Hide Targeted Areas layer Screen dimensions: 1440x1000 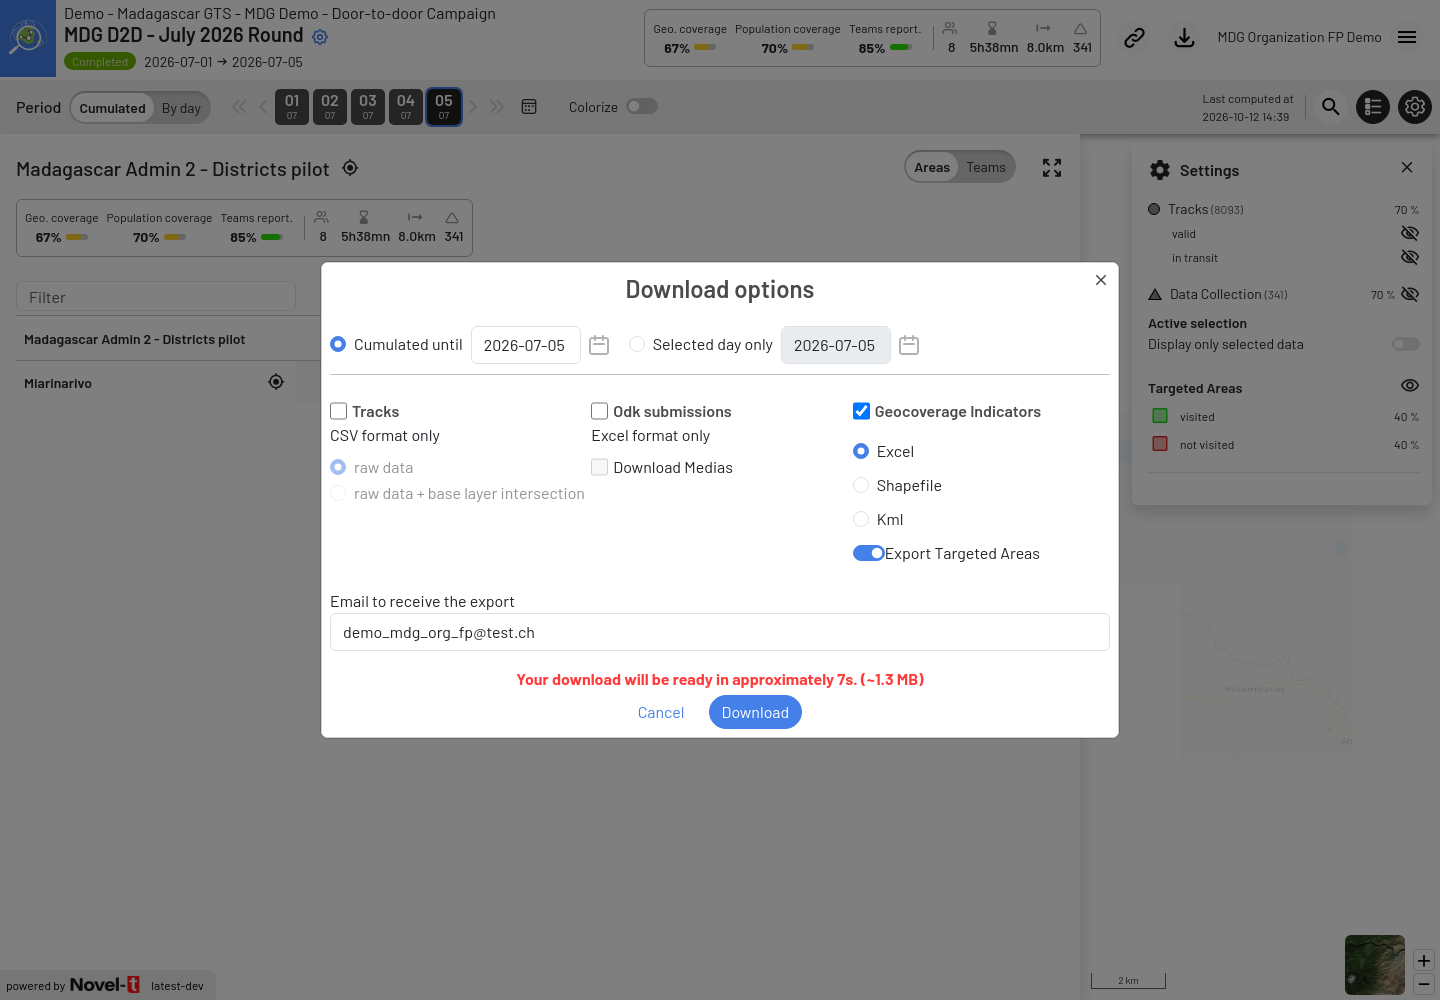point(1410,386)
